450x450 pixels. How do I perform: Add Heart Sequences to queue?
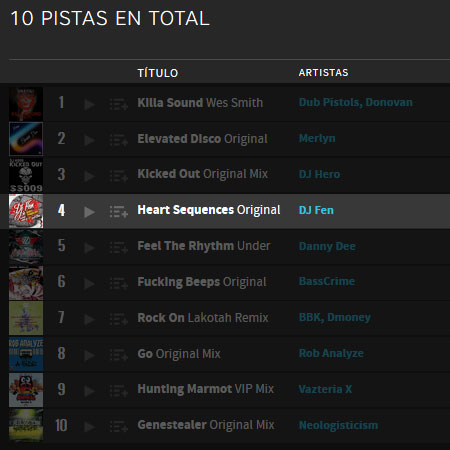click(x=119, y=212)
